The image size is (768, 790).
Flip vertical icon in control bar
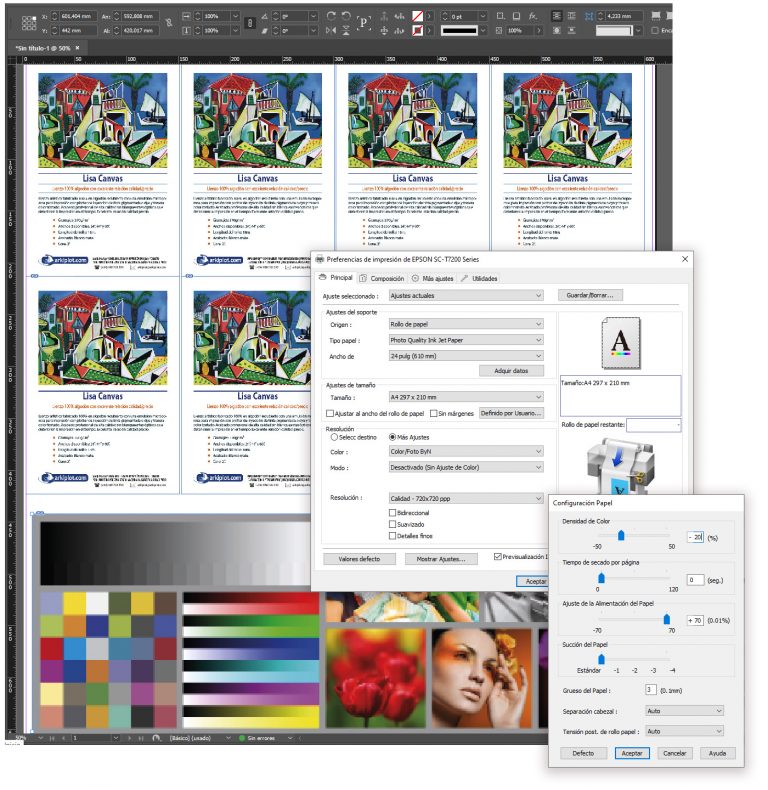point(346,30)
